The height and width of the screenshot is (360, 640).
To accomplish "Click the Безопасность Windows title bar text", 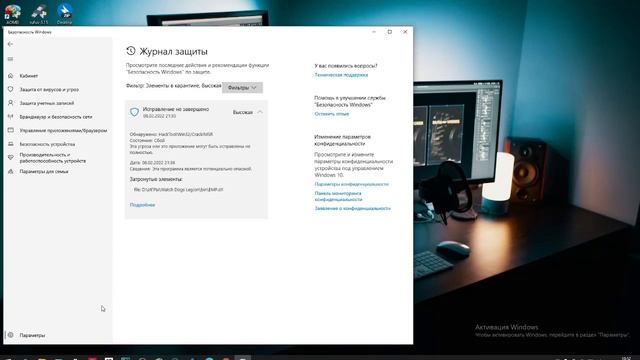I will 30,32.
